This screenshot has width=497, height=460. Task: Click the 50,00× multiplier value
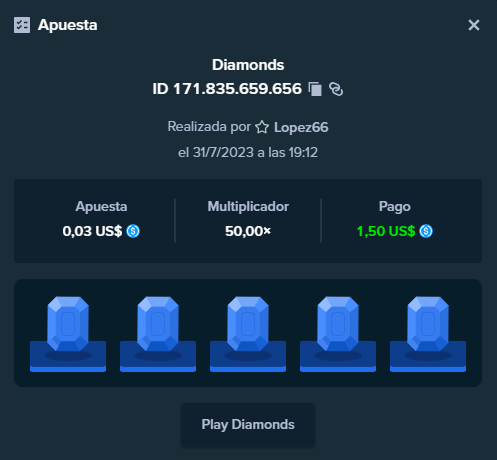248,231
